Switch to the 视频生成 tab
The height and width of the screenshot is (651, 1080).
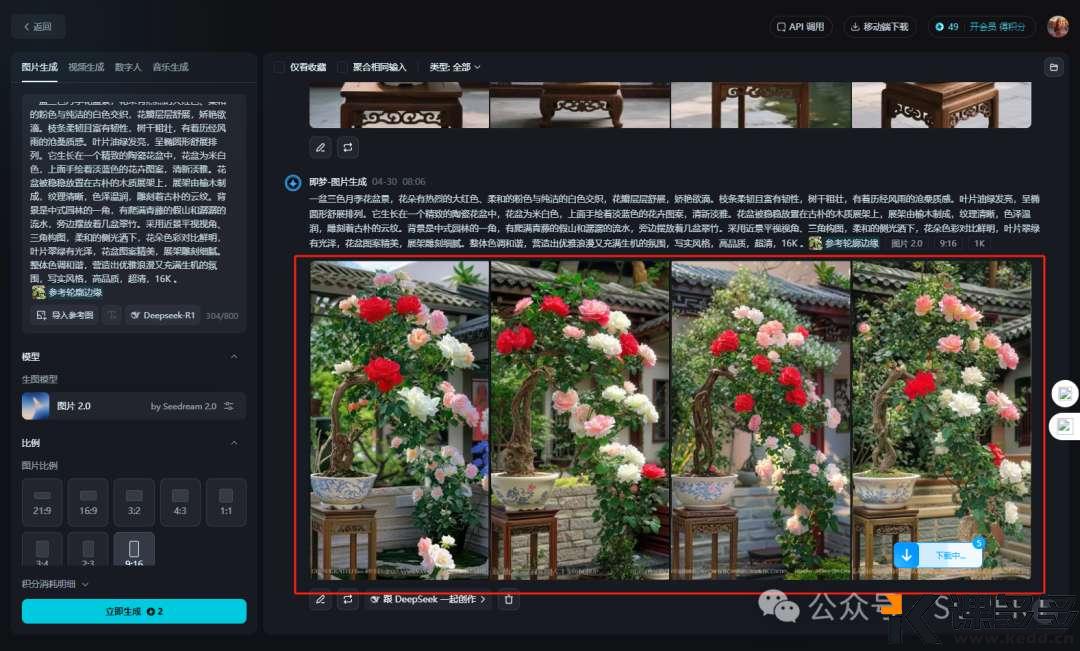click(x=86, y=67)
